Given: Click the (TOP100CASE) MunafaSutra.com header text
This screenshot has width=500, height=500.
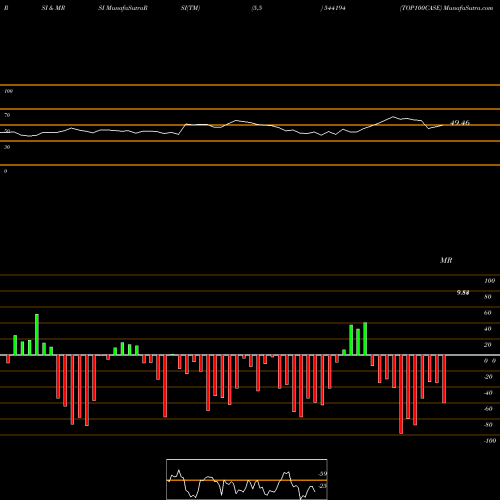Looking at the screenshot, I should point(446,8).
